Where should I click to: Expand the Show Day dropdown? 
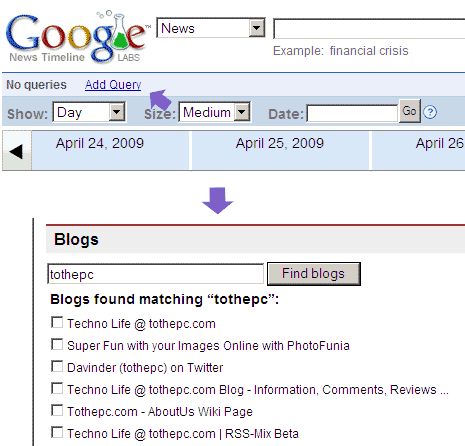(117, 112)
